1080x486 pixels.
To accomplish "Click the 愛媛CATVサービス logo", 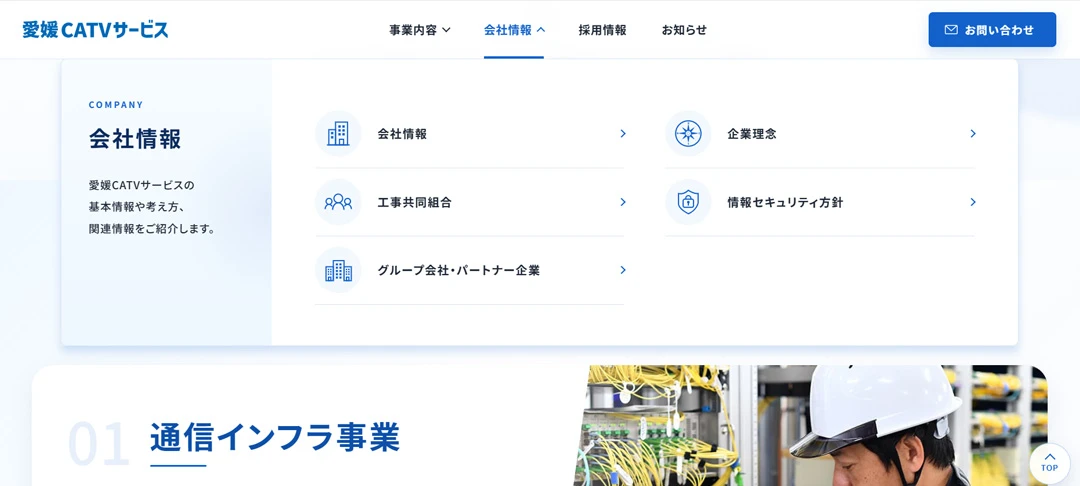I will pos(95,30).
